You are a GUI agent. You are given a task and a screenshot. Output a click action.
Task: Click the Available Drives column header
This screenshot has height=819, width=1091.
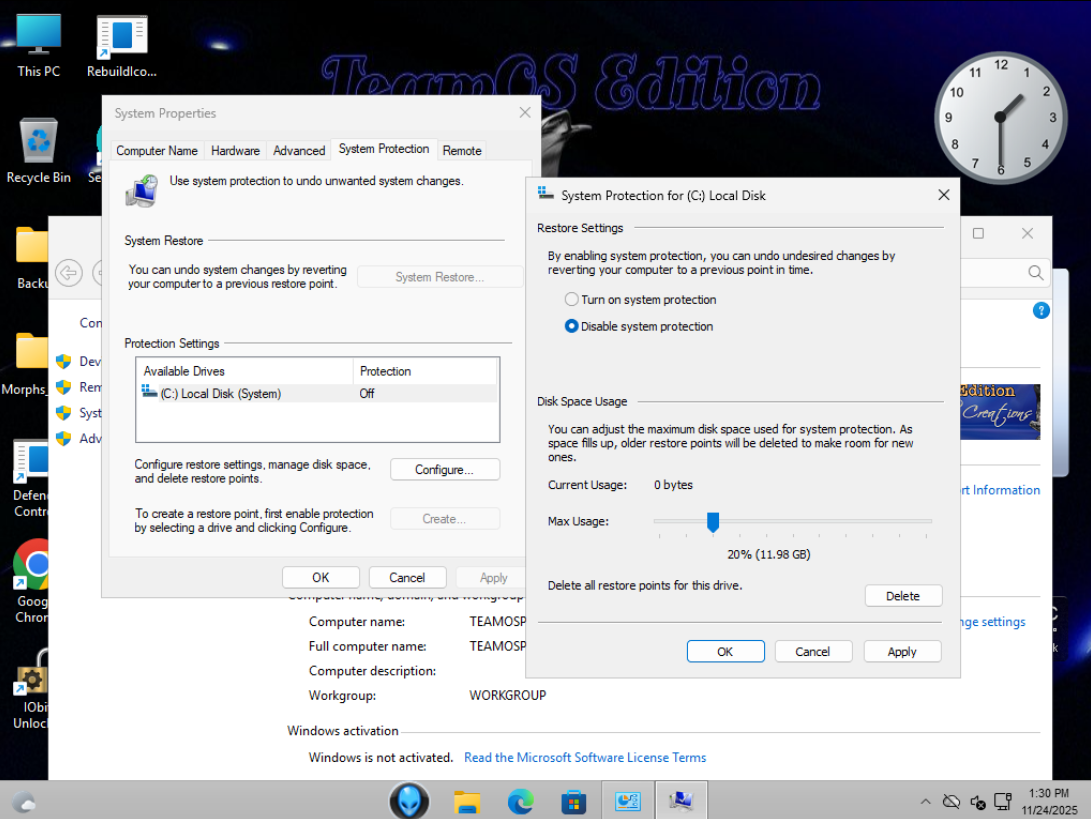click(x=245, y=371)
